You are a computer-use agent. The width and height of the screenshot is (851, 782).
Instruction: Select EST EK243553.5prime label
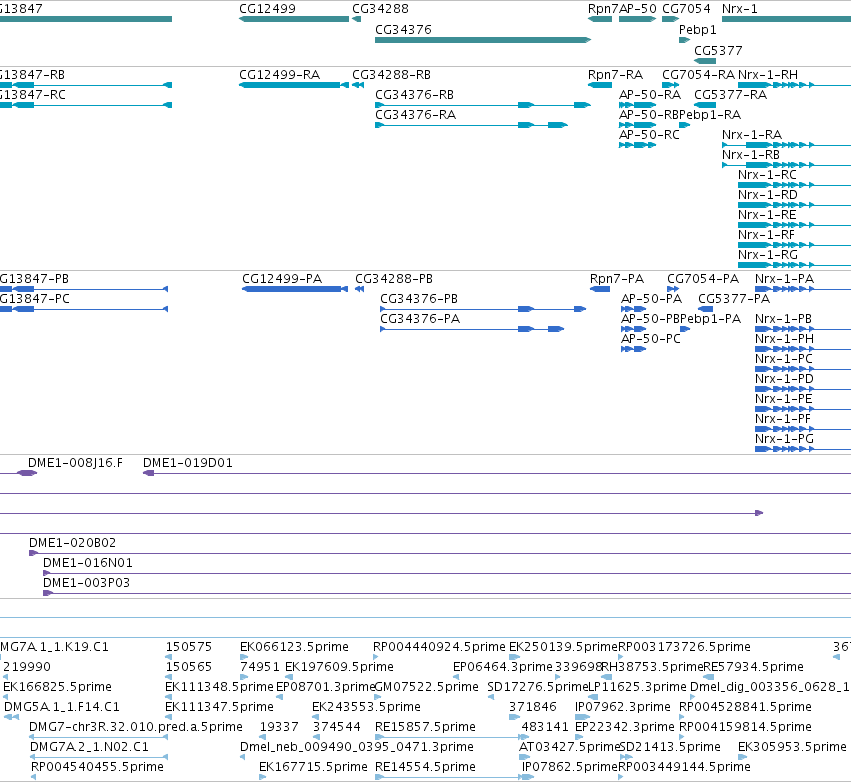[x=366, y=707]
